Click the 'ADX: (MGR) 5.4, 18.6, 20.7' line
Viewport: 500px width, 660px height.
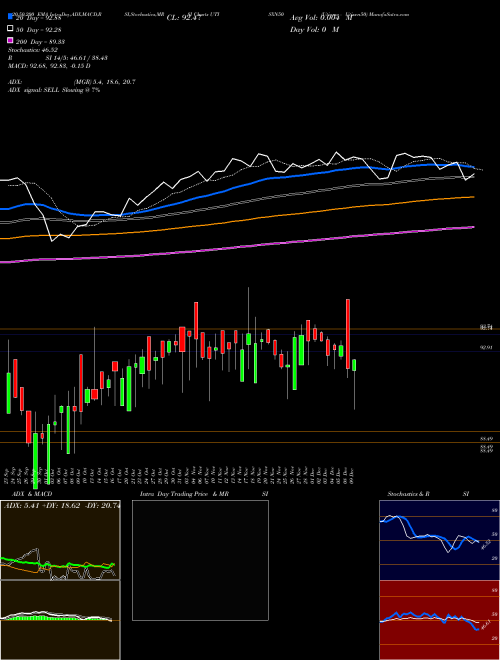coord(72,82)
